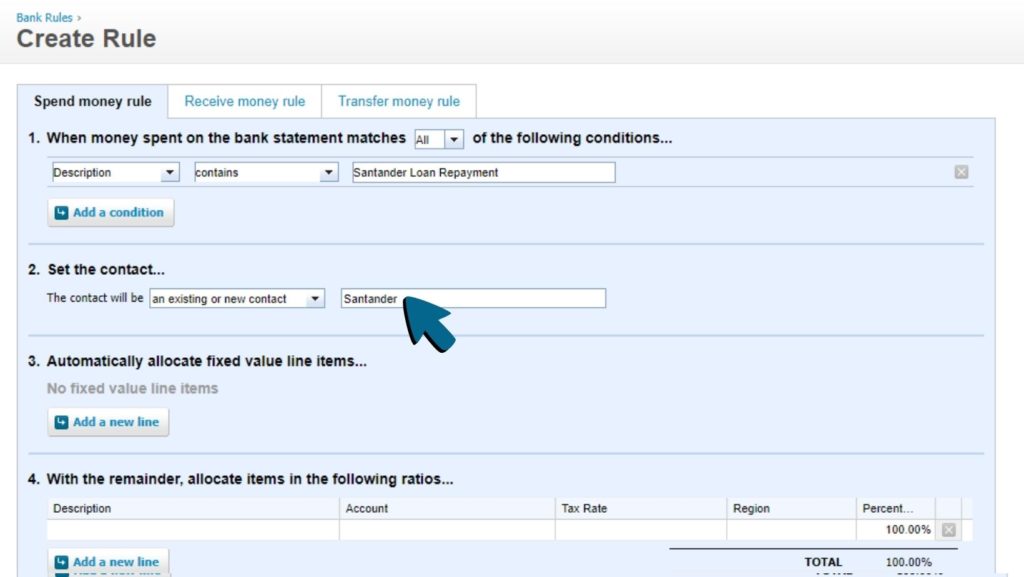Click the Create Rule page heading
Image resolution: width=1024 pixels, height=577 pixels.
86,39
